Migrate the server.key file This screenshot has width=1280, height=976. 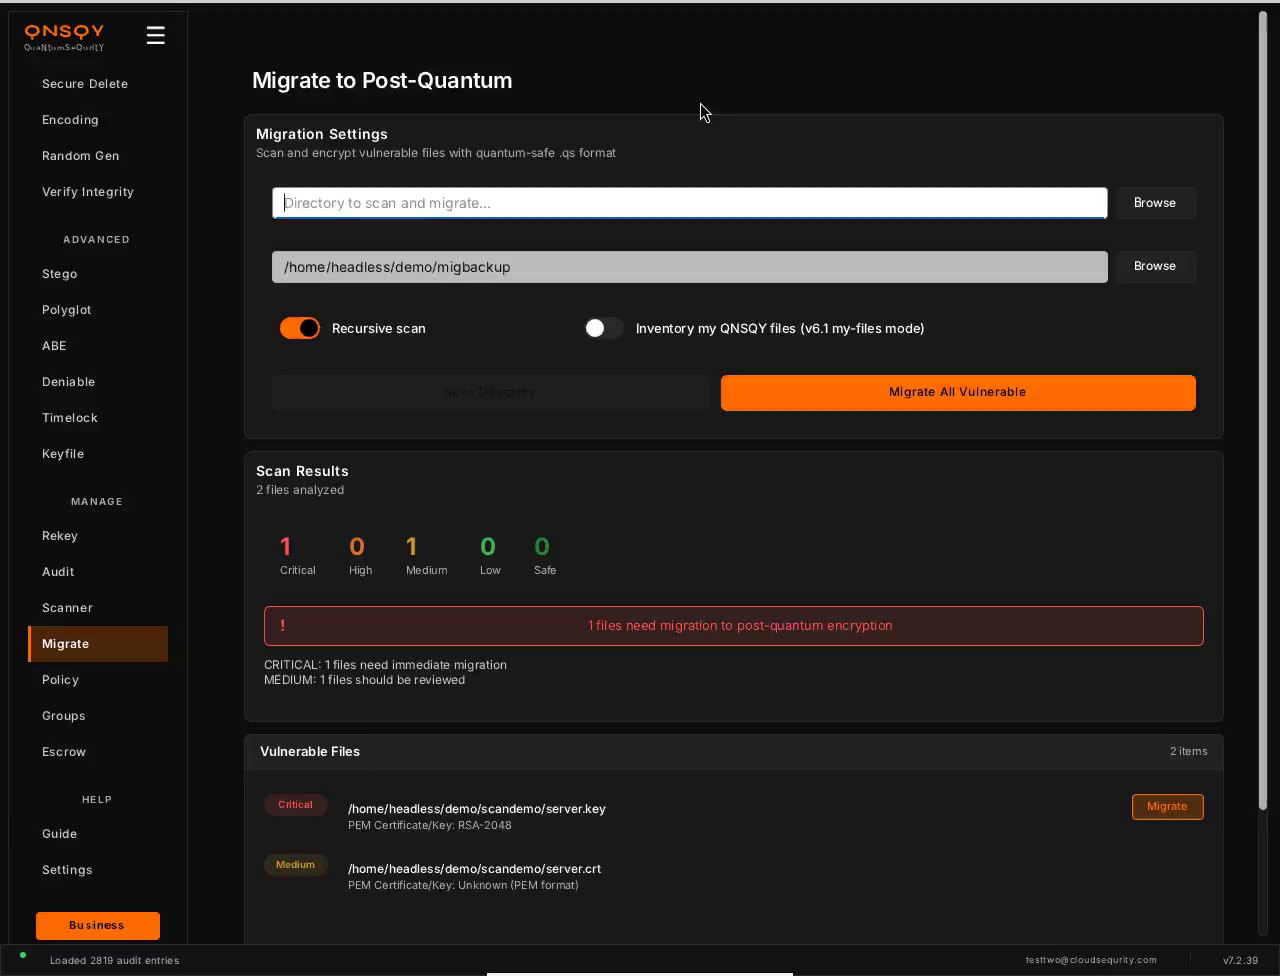click(x=1167, y=807)
